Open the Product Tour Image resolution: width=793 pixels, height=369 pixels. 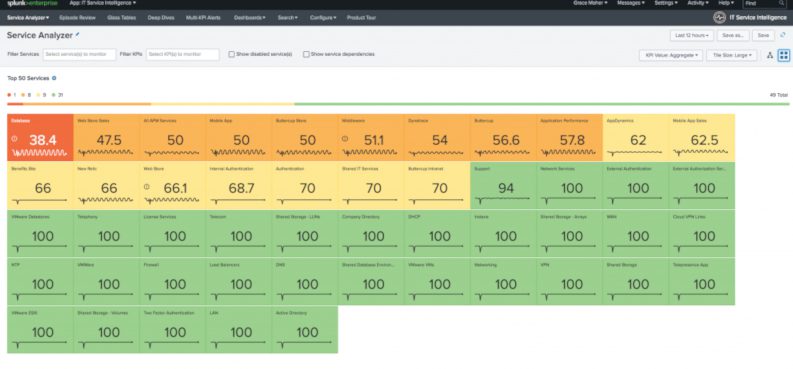pos(361,18)
